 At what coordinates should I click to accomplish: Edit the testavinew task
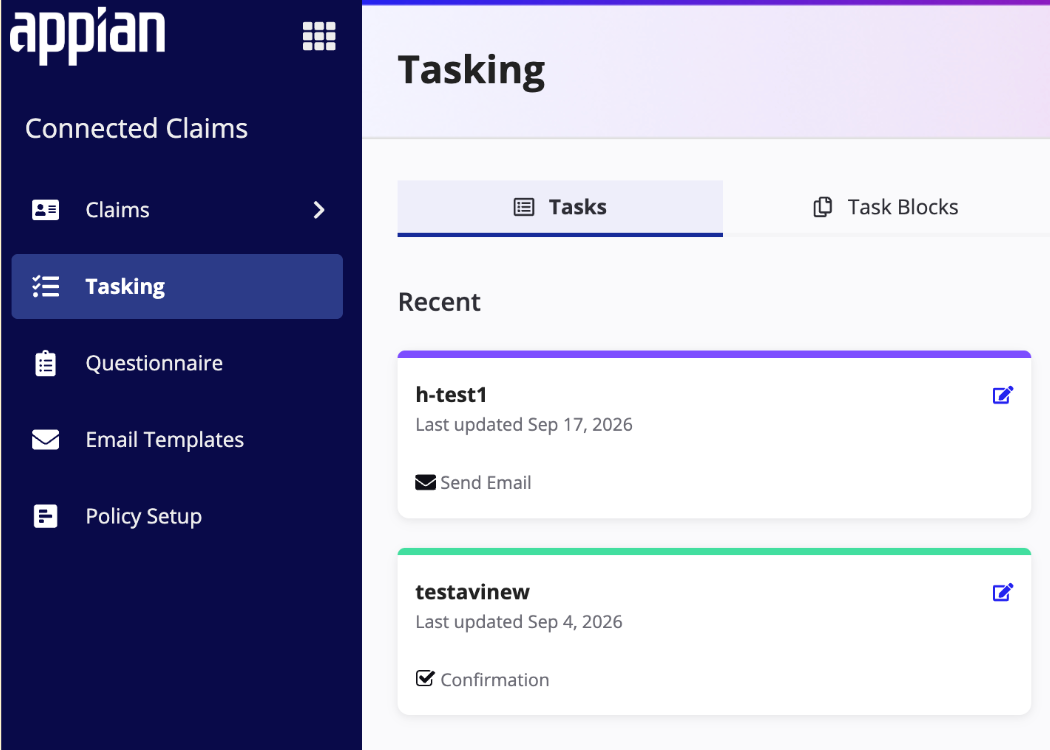1002,592
